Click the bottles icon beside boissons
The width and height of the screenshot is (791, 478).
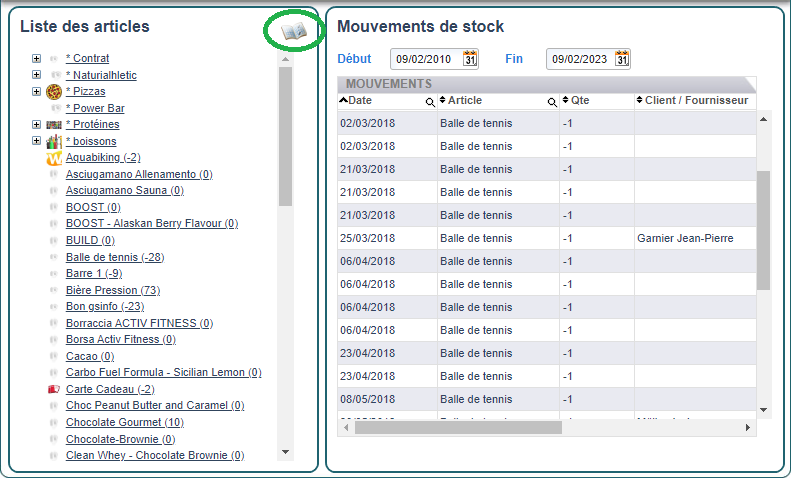54,141
